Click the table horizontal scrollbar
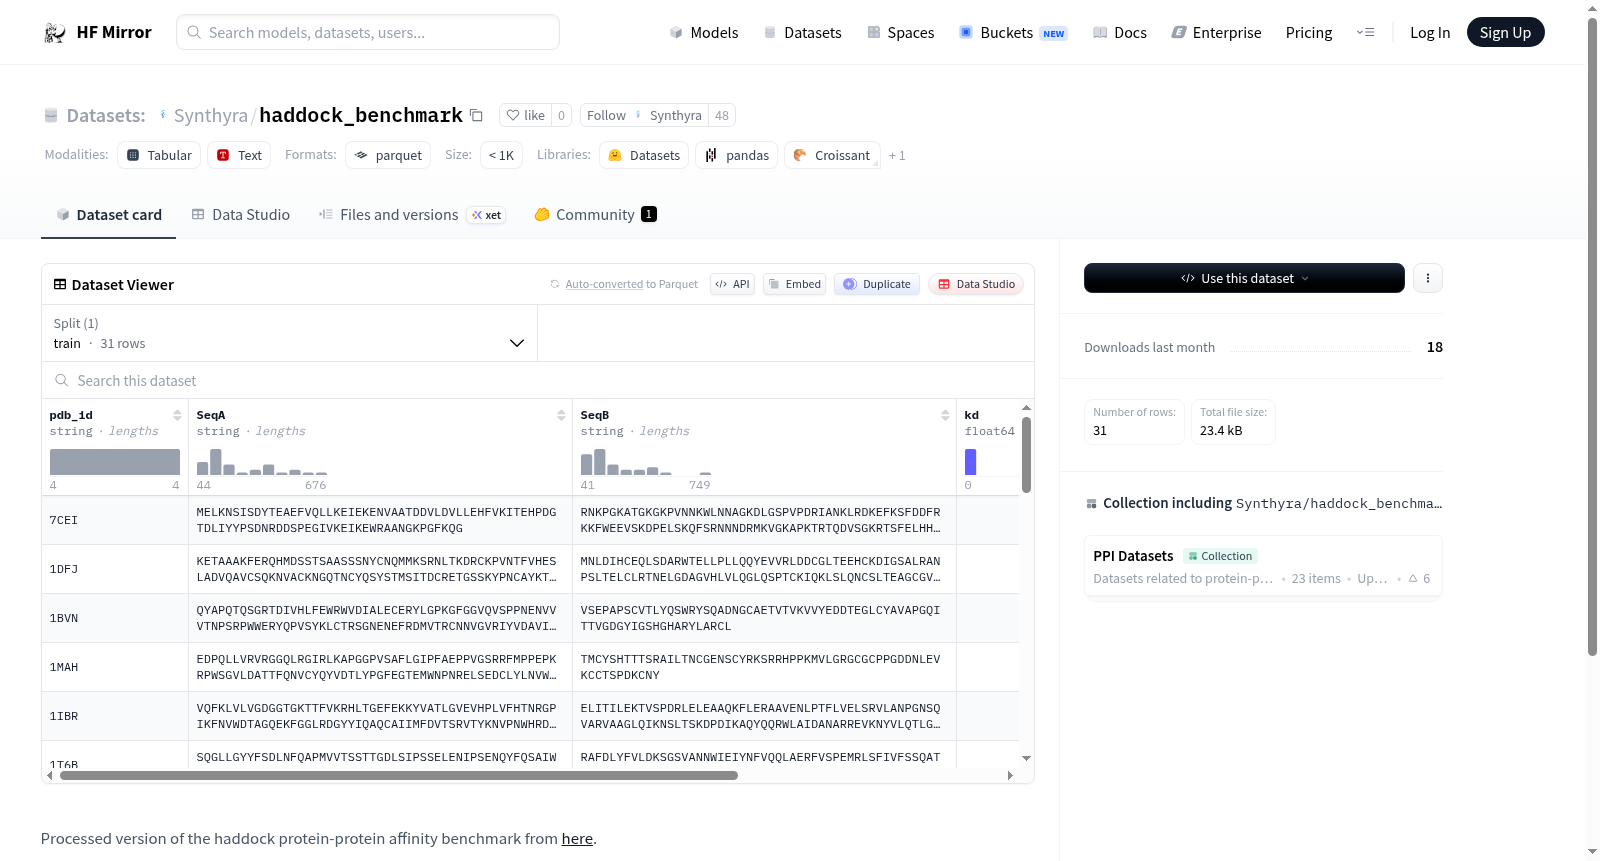 click(399, 775)
